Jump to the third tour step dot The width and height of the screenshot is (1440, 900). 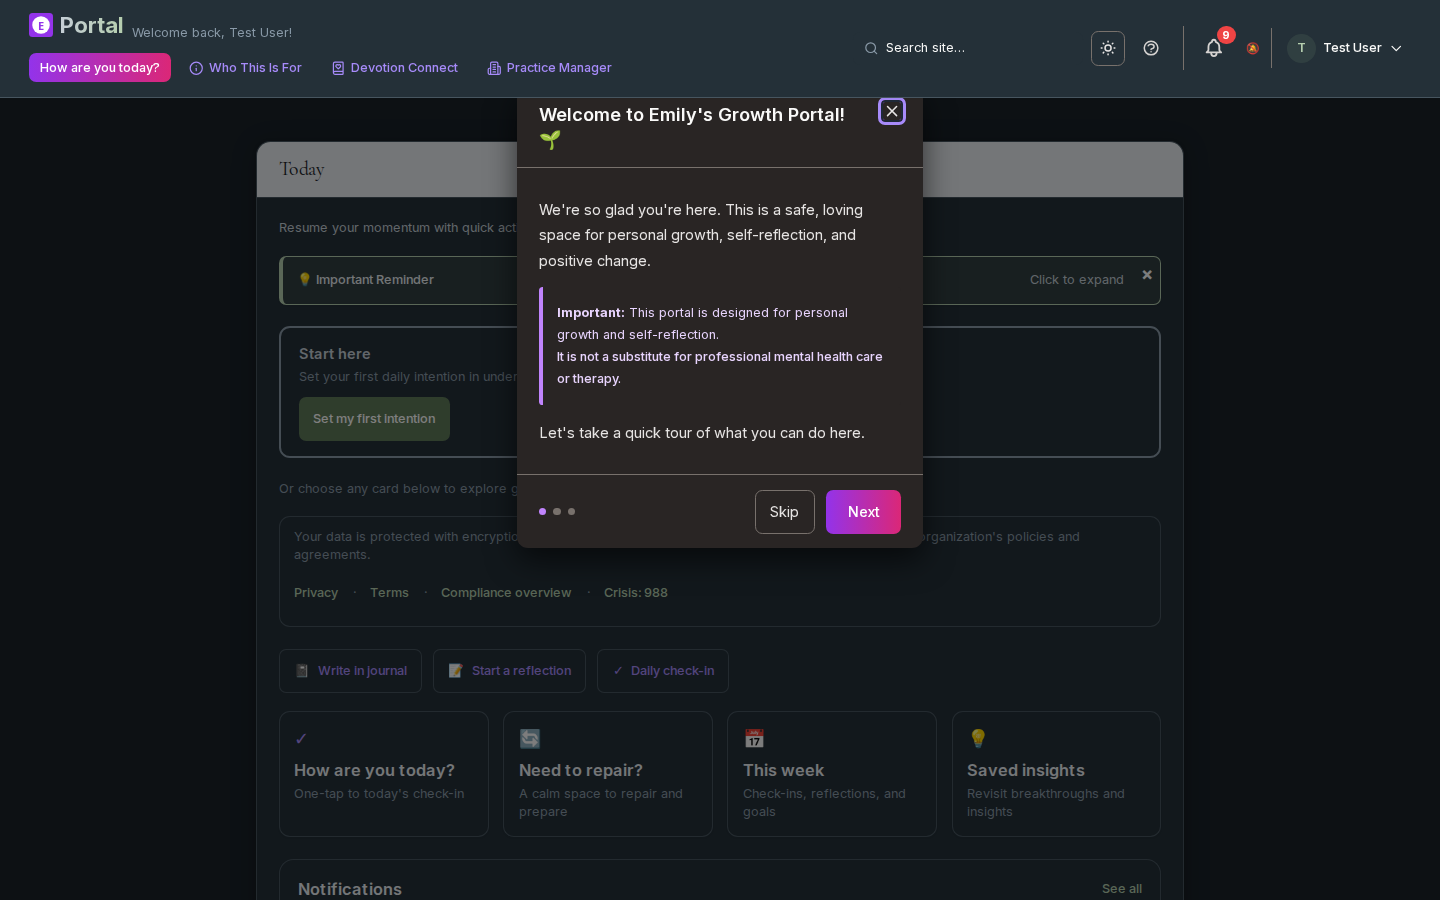[x=572, y=512]
